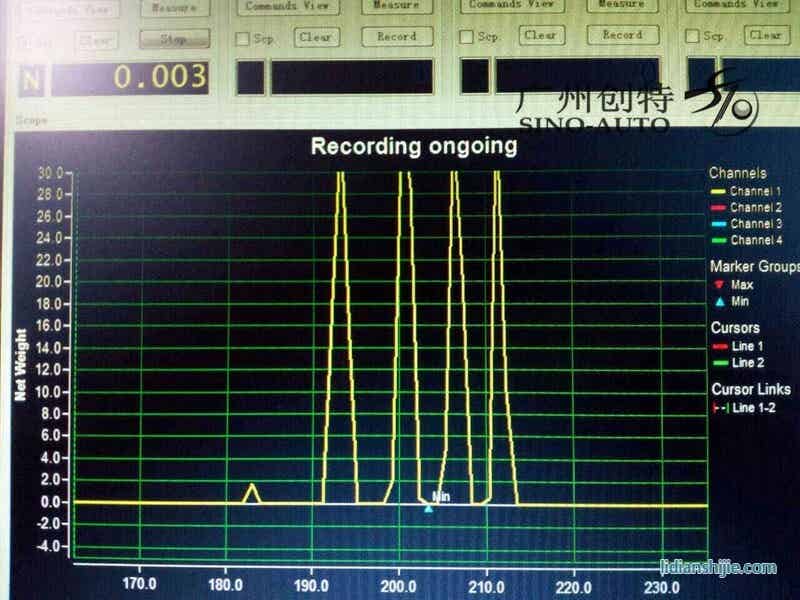The width and height of the screenshot is (800, 600).
Task: Click the N unit indicator beside the weight readout
Action: click(32, 77)
